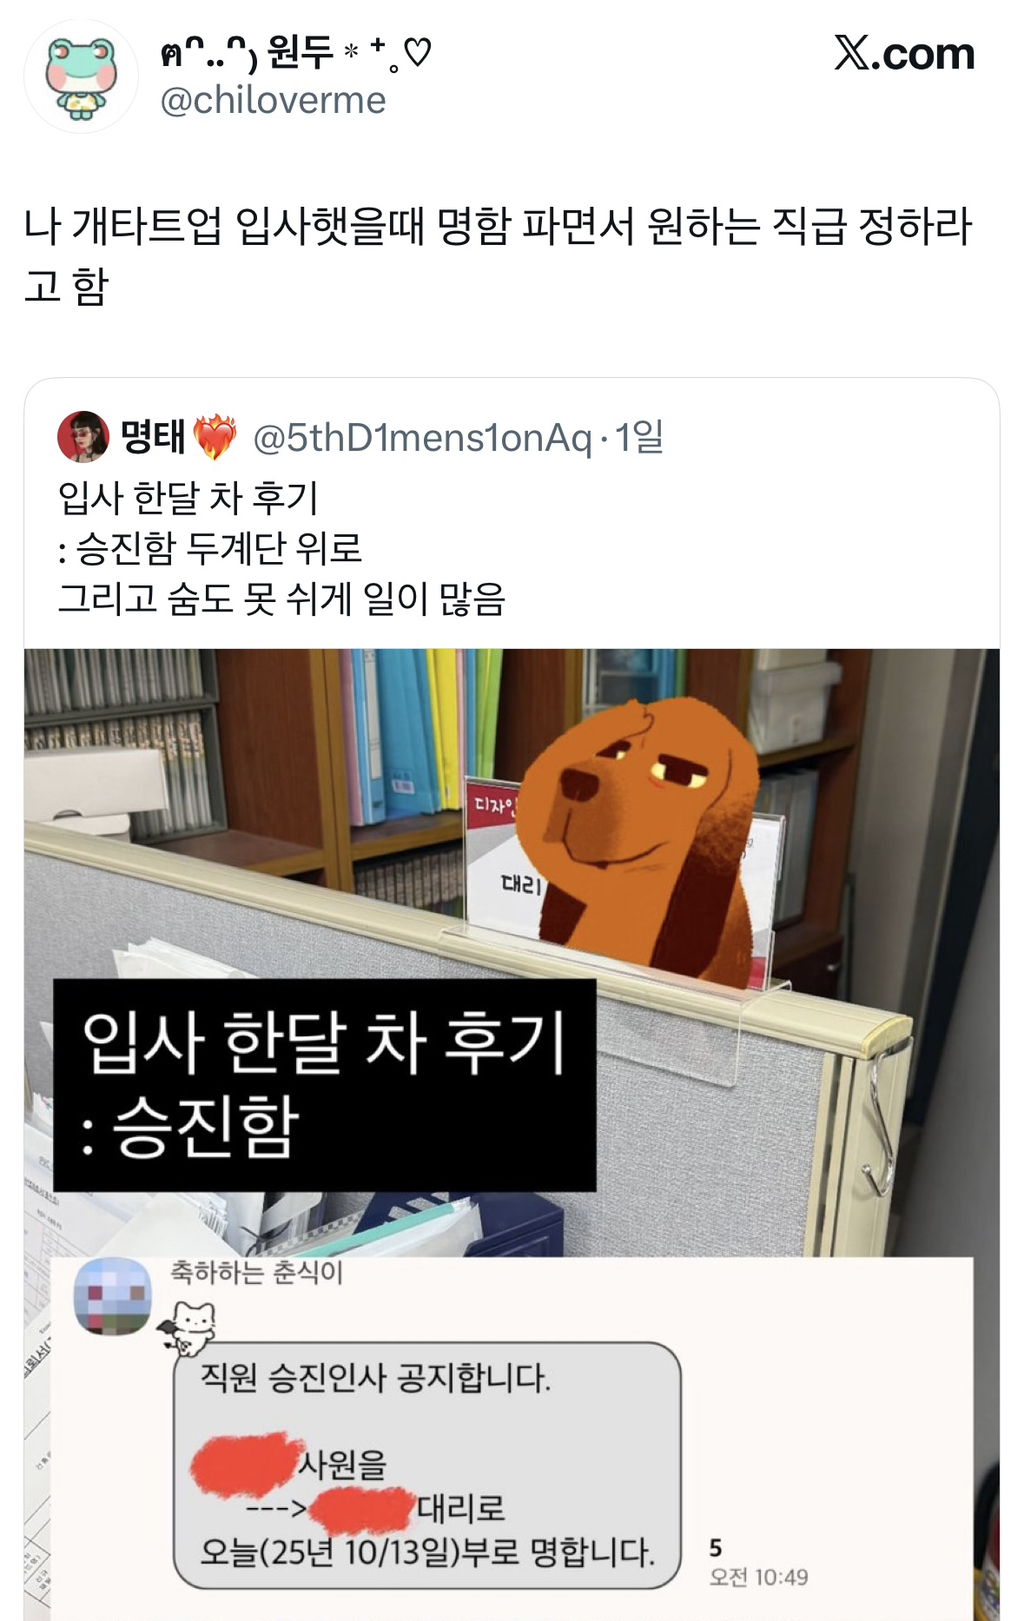1024x1621 pixels.
Task: Click the black caption box saying 승진함
Action: pyautogui.click(x=325, y=1085)
